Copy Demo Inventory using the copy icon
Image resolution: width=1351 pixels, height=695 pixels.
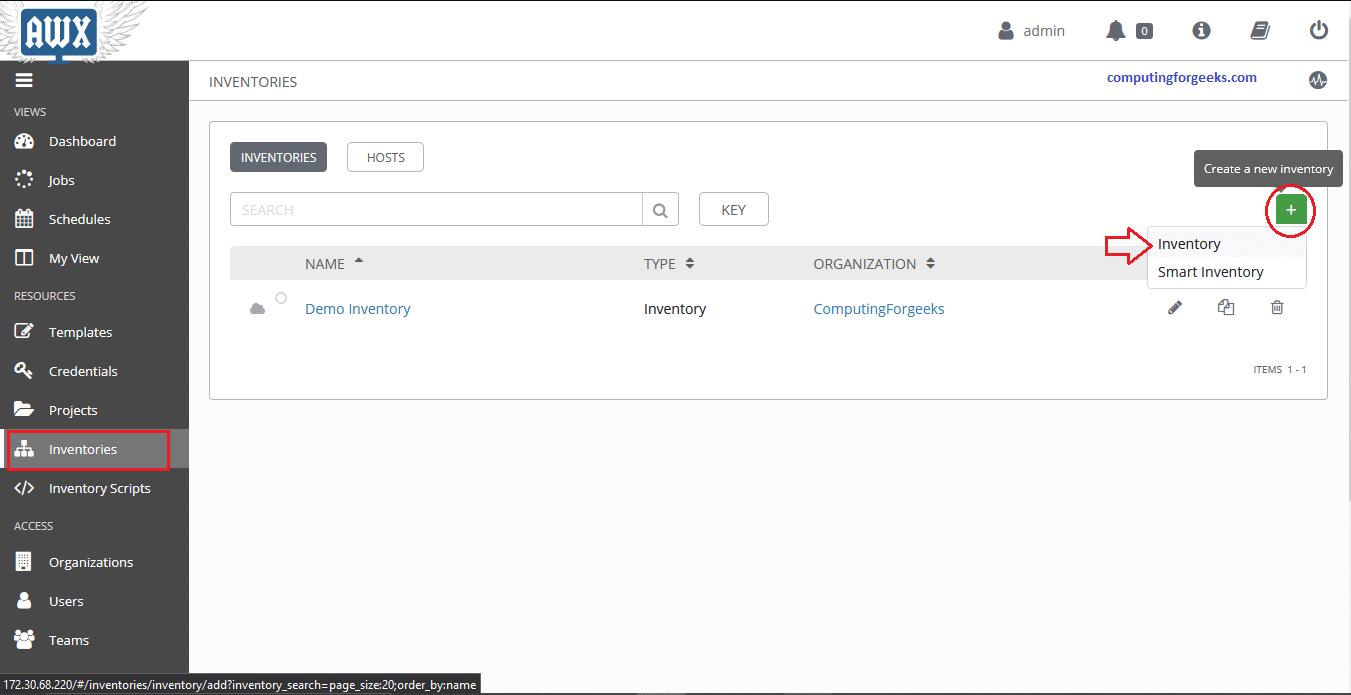click(x=1226, y=307)
